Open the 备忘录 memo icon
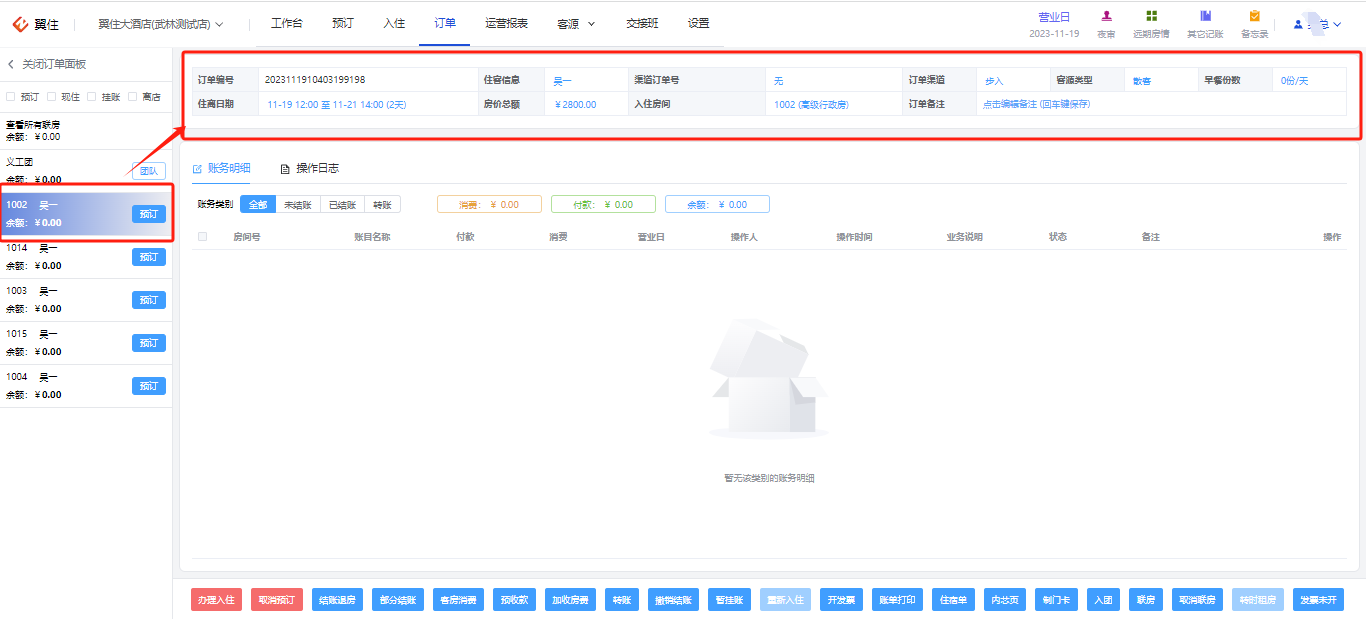Image resolution: width=1366 pixels, height=619 pixels. 1254,16
